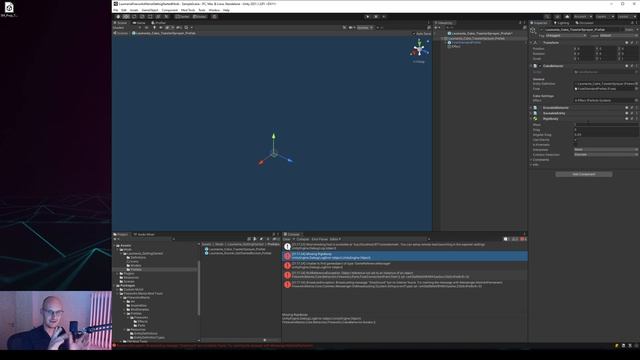Screen dimensions: 640x360
Task: Click the Effect object field picker
Action: (636, 100)
